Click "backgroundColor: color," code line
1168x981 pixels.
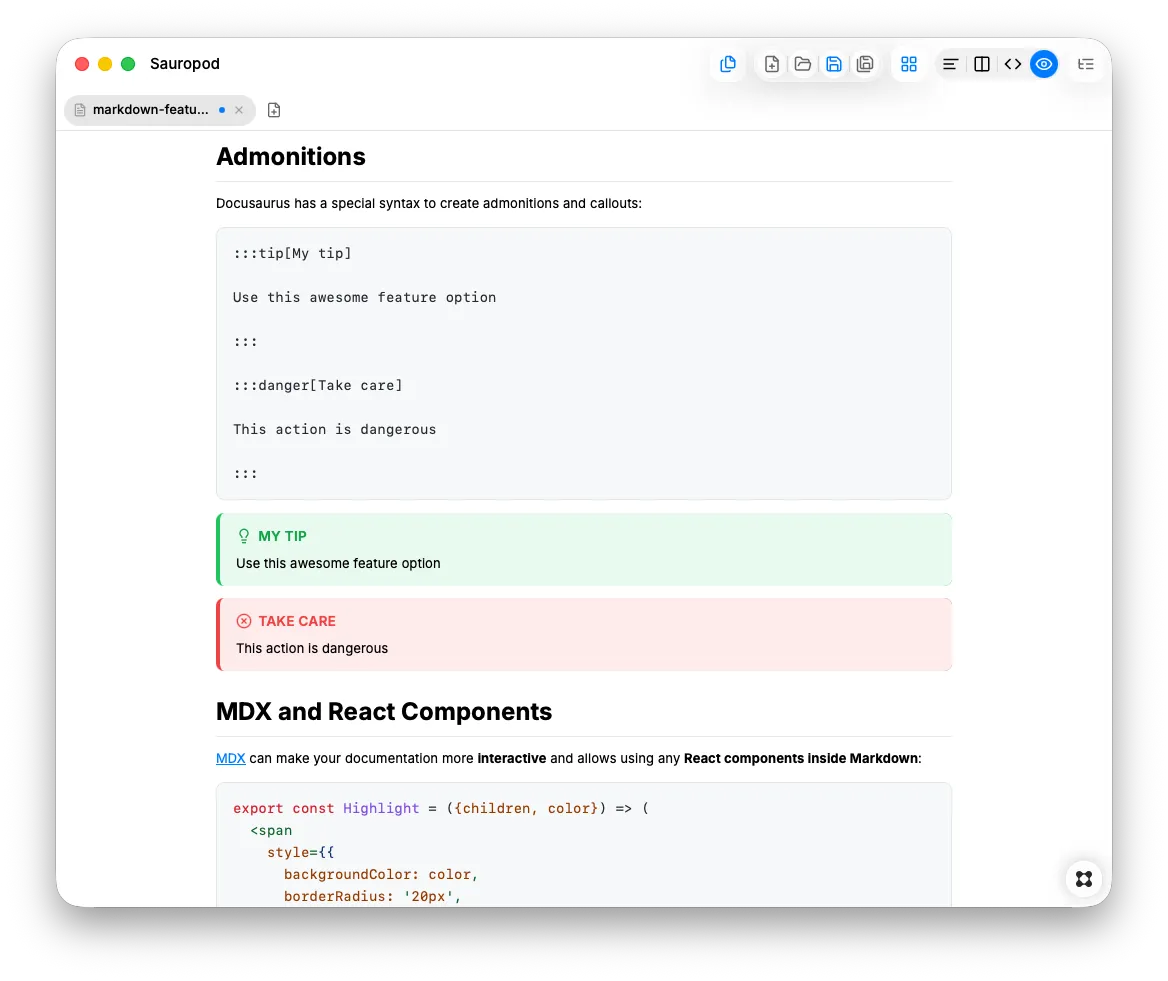(381, 874)
